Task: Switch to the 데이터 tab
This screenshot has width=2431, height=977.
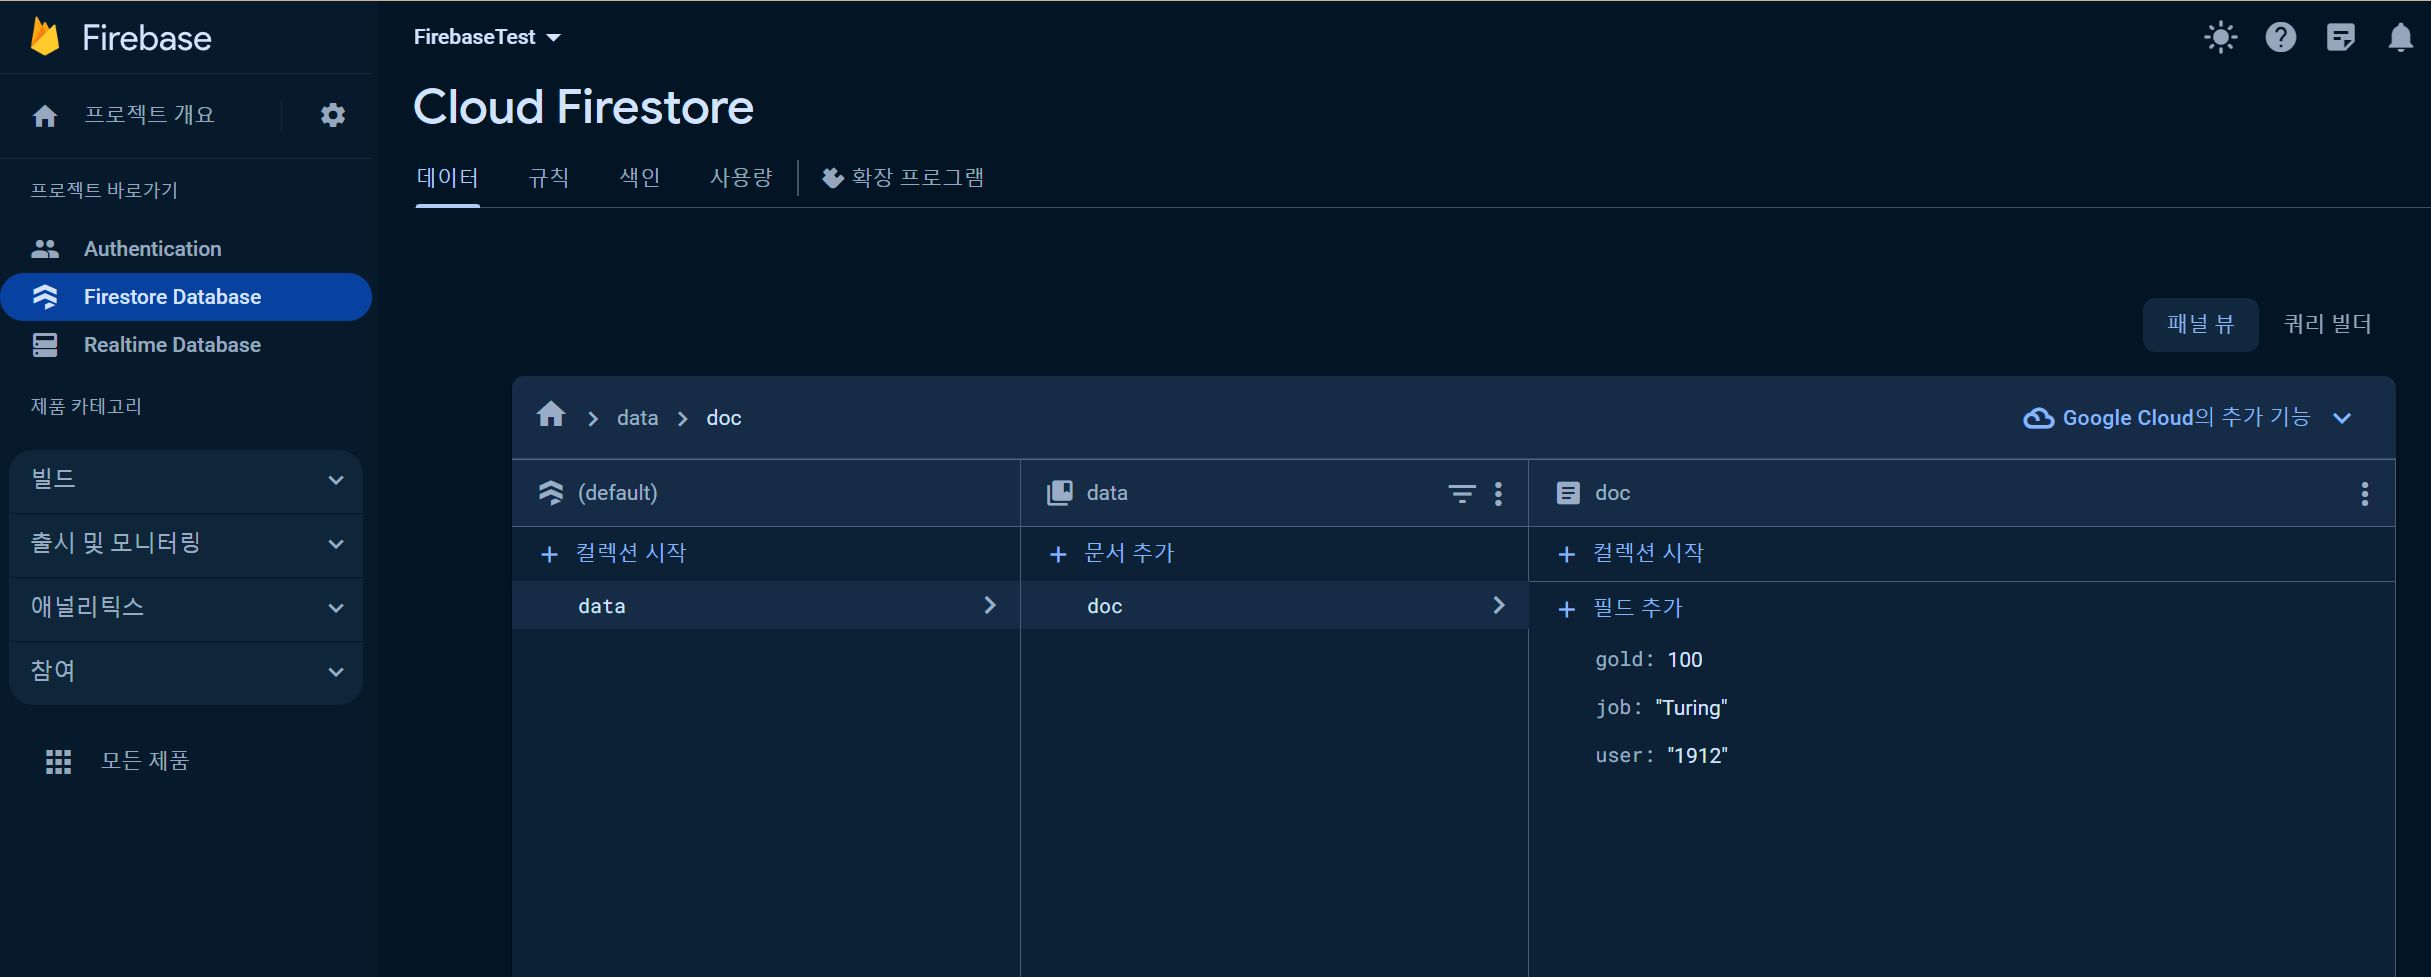Action: 447,178
